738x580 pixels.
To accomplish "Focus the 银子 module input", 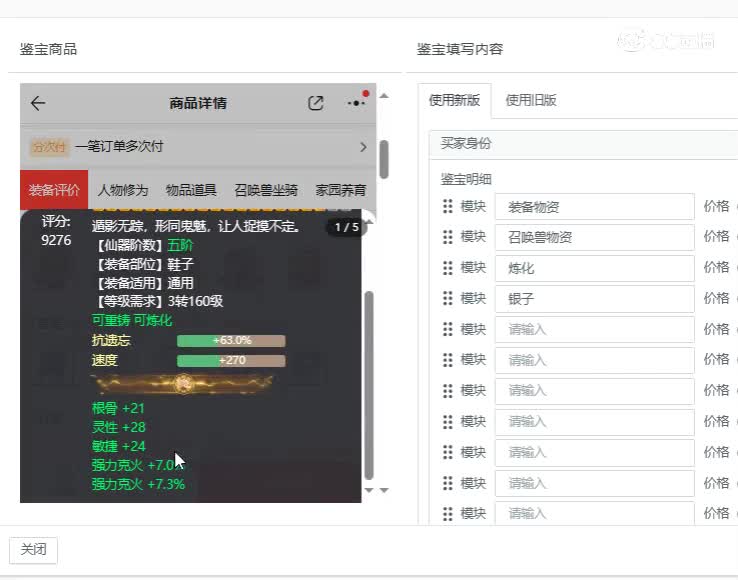I will click(594, 299).
